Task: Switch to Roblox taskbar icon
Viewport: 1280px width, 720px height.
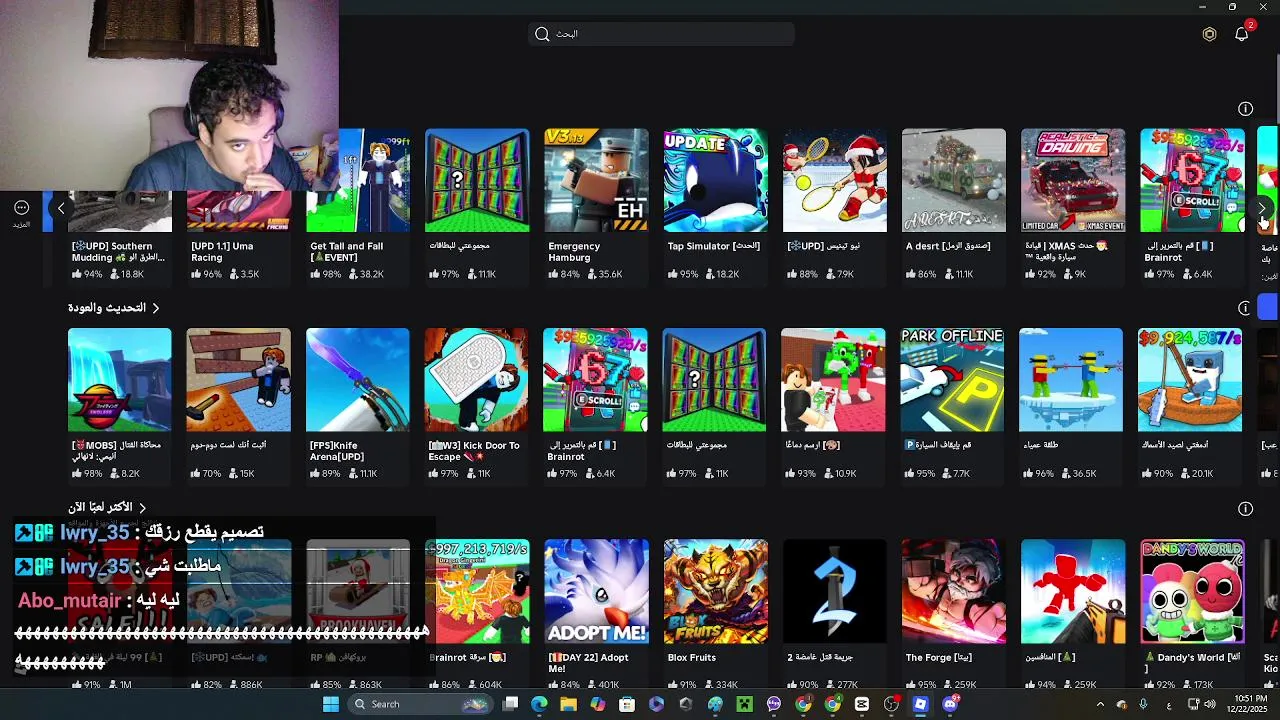Action: click(921, 704)
